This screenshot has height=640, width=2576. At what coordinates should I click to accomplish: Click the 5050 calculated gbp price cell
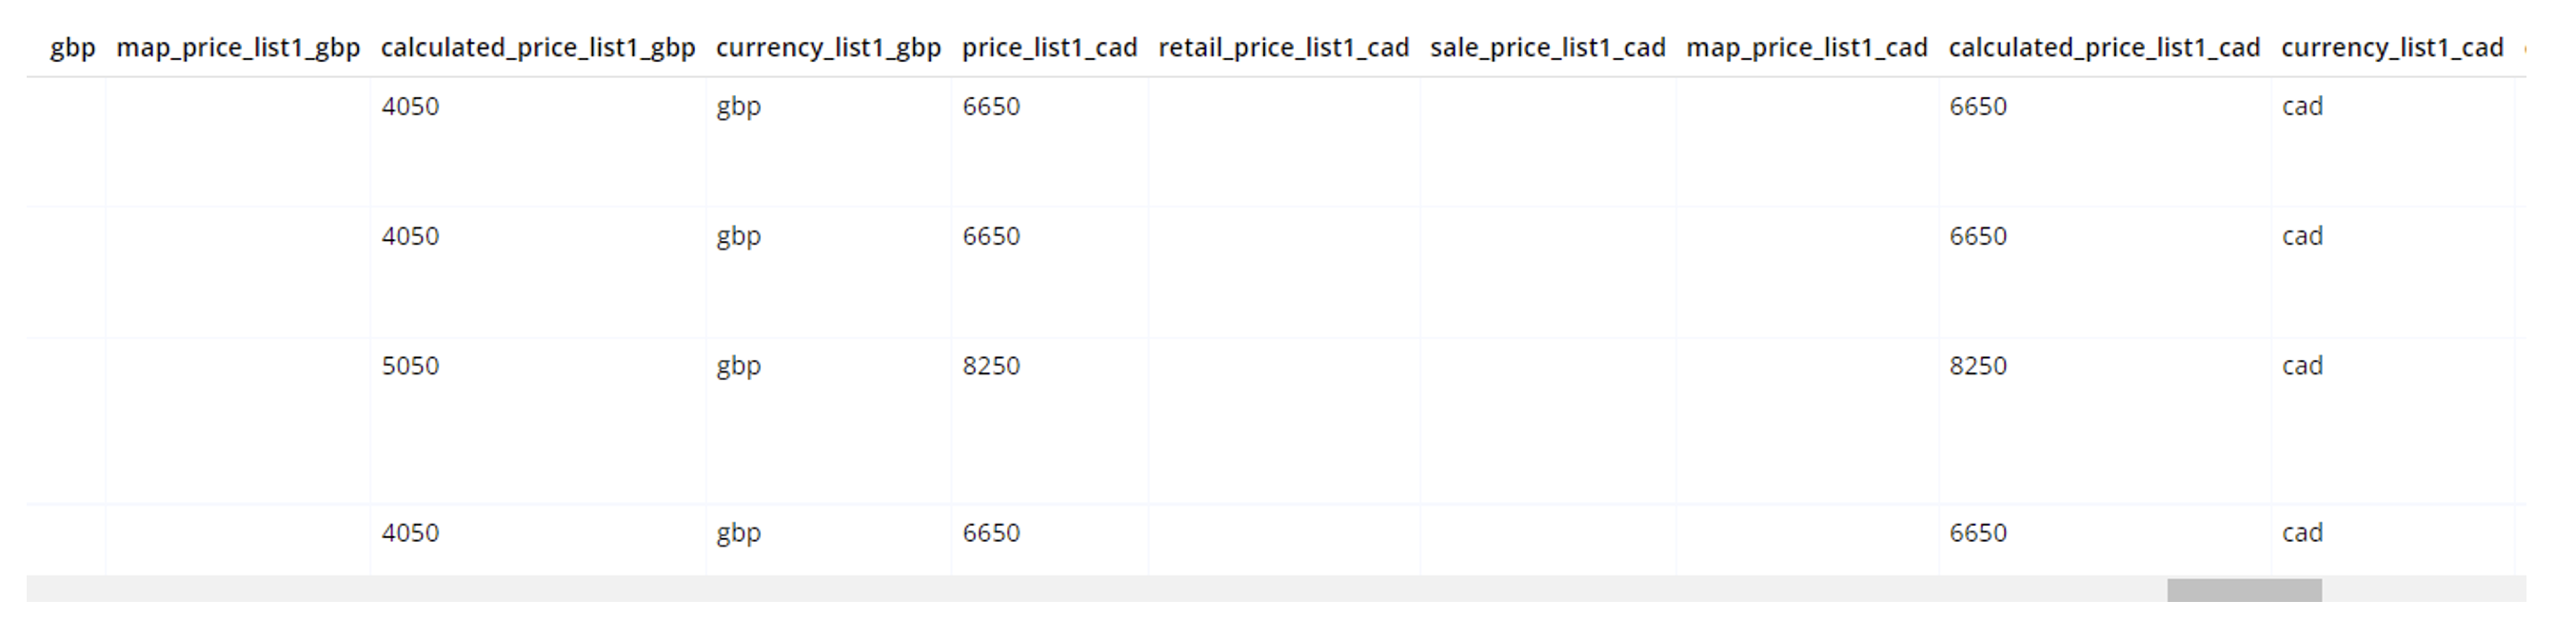pyautogui.click(x=410, y=366)
